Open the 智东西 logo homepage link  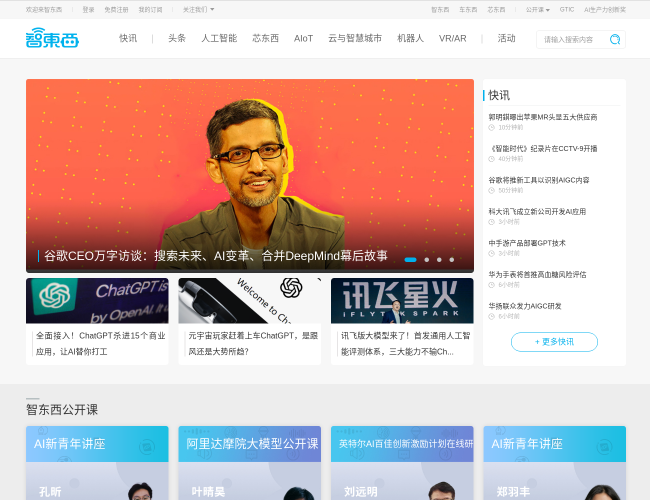click(52, 38)
